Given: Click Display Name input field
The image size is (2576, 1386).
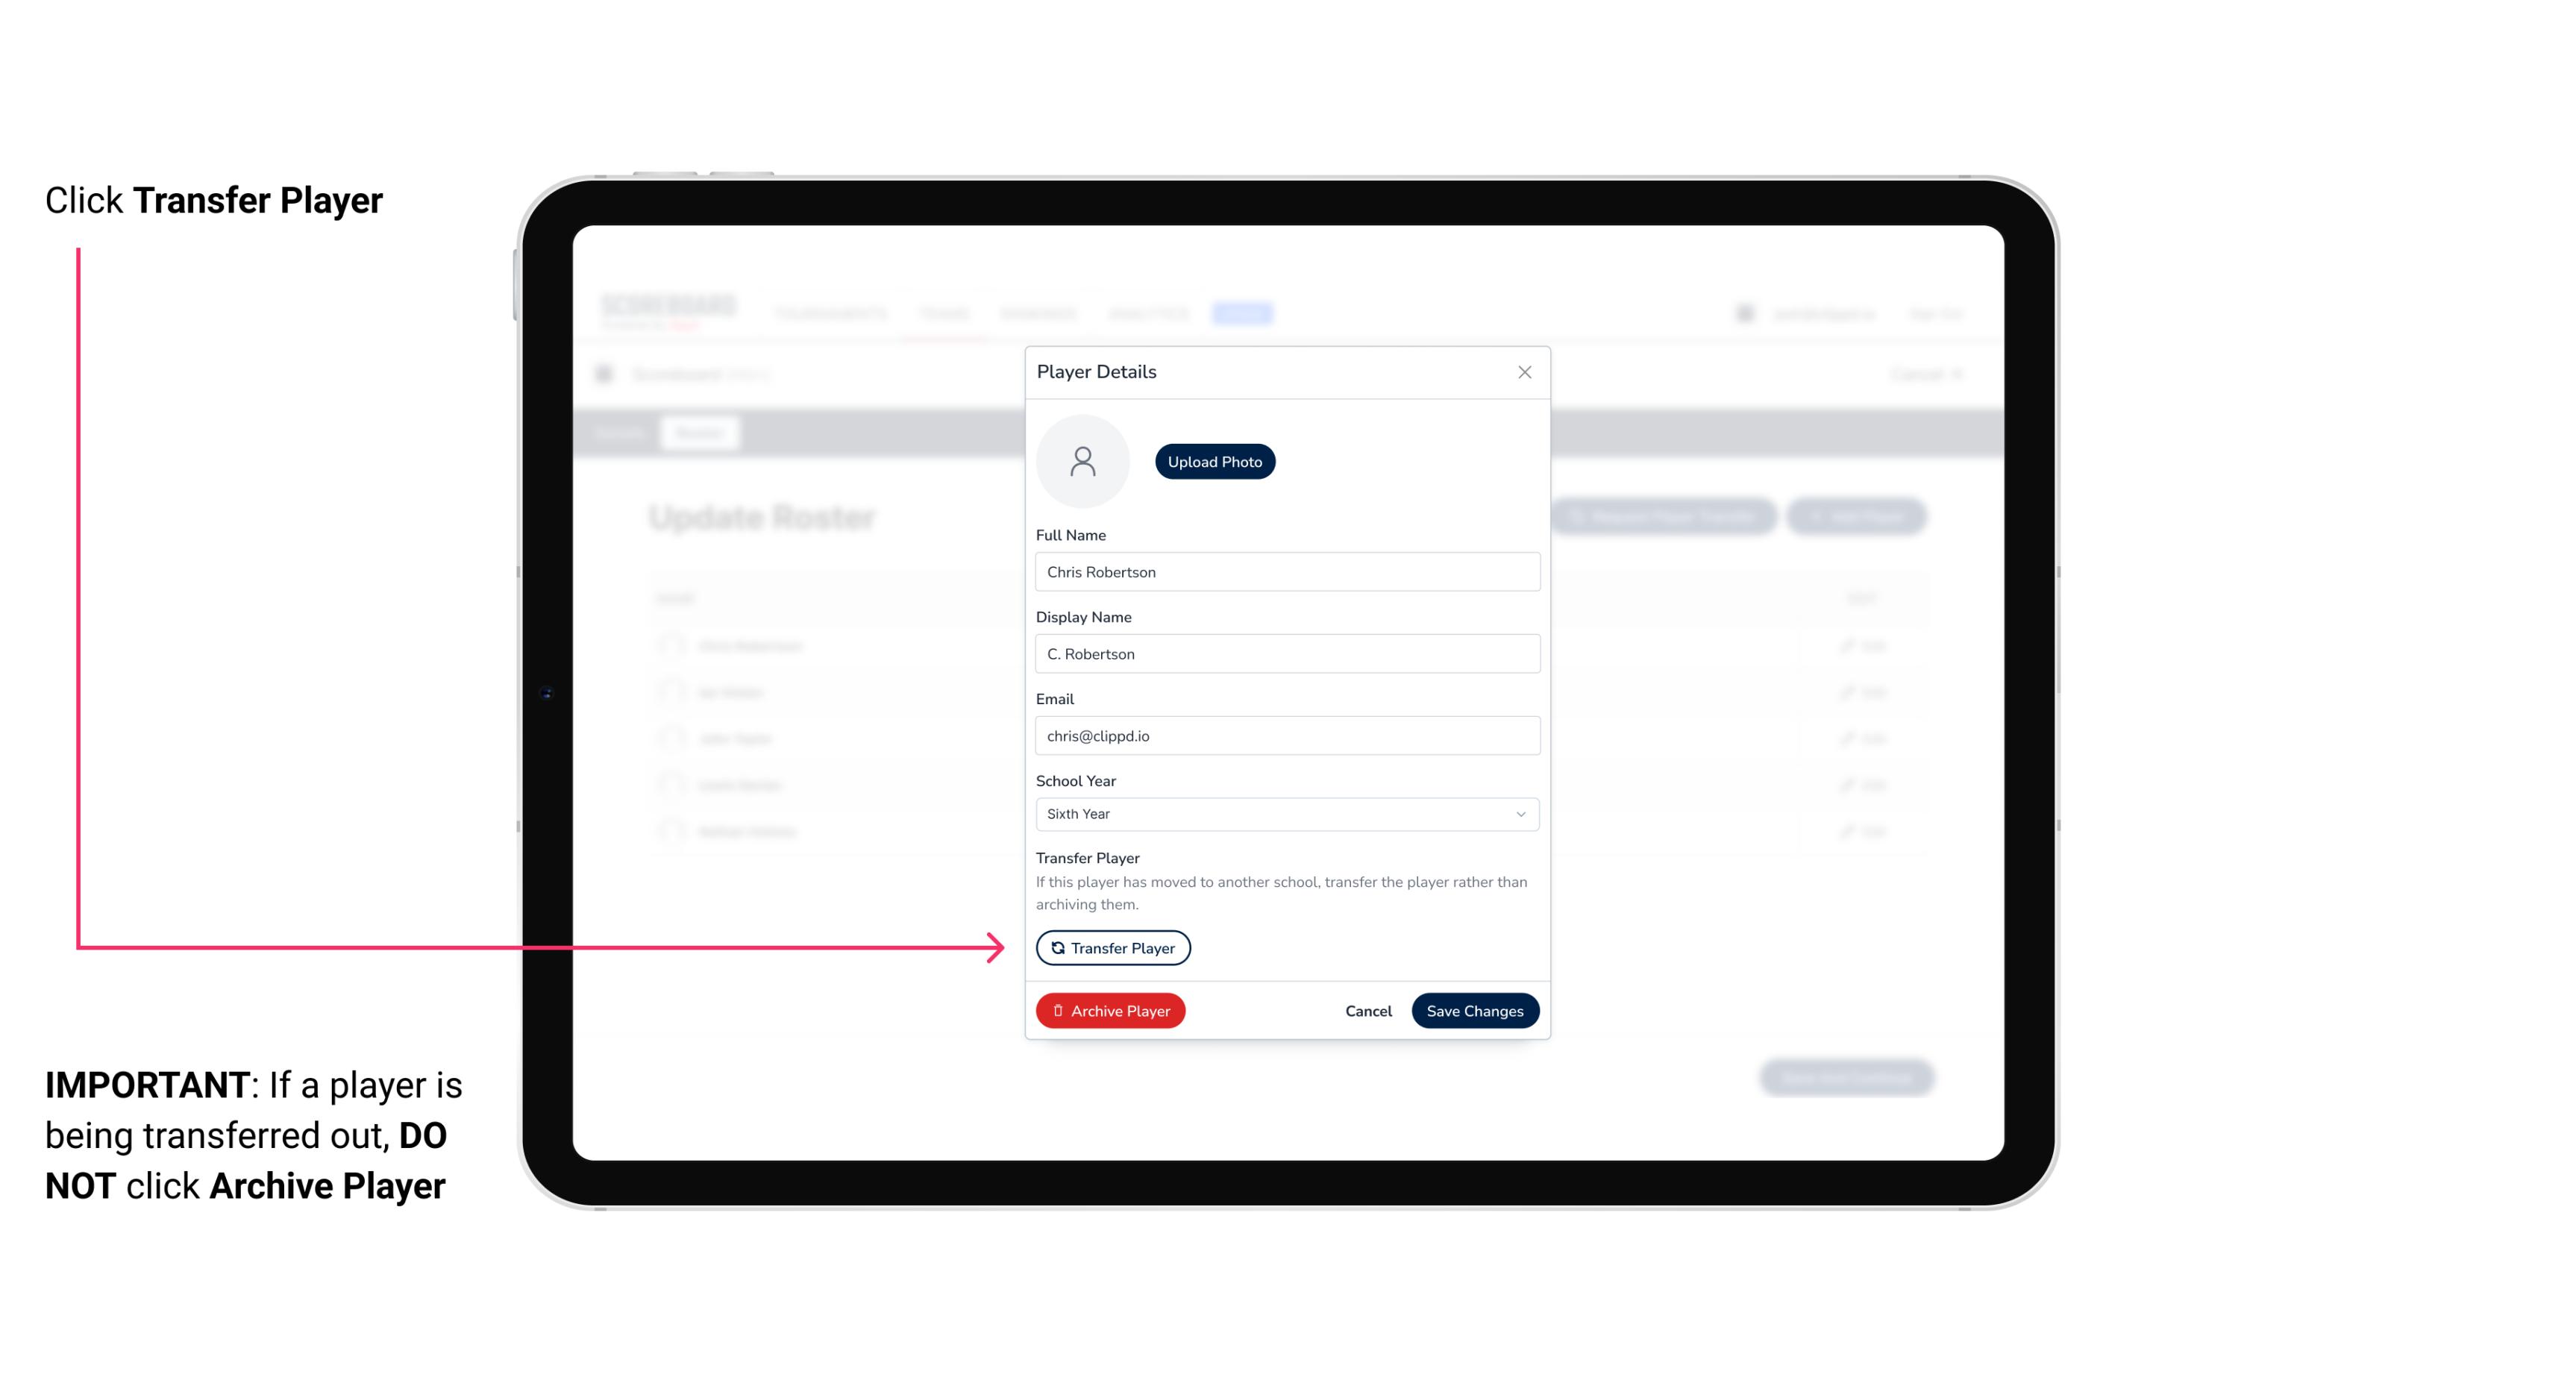Looking at the screenshot, I should click(x=1285, y=652).
